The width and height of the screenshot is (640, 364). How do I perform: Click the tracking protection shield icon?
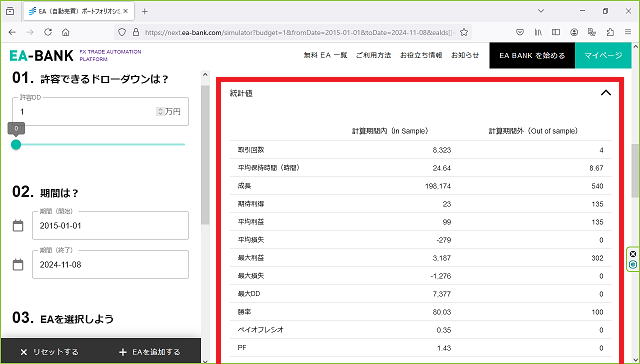(122, 32)
